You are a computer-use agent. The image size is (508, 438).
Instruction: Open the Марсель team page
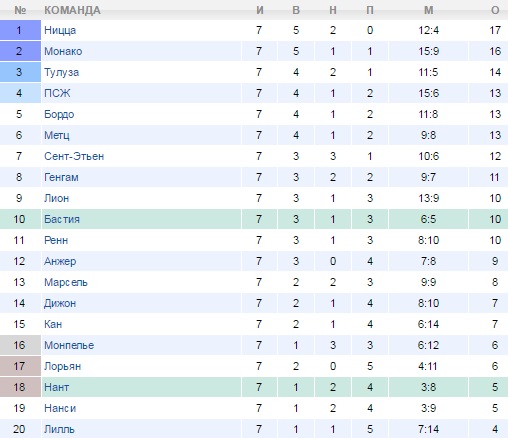coord(66,282)
